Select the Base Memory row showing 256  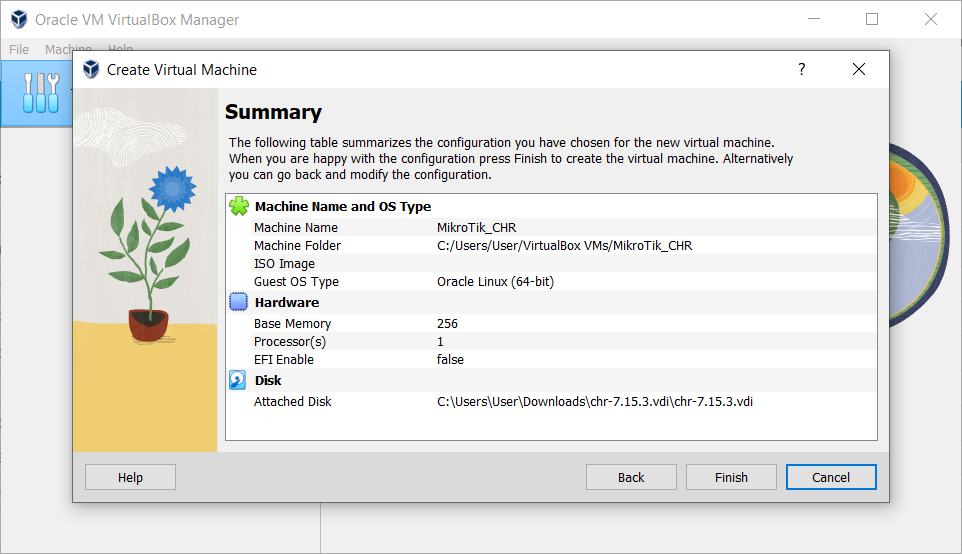pos(550,323)
